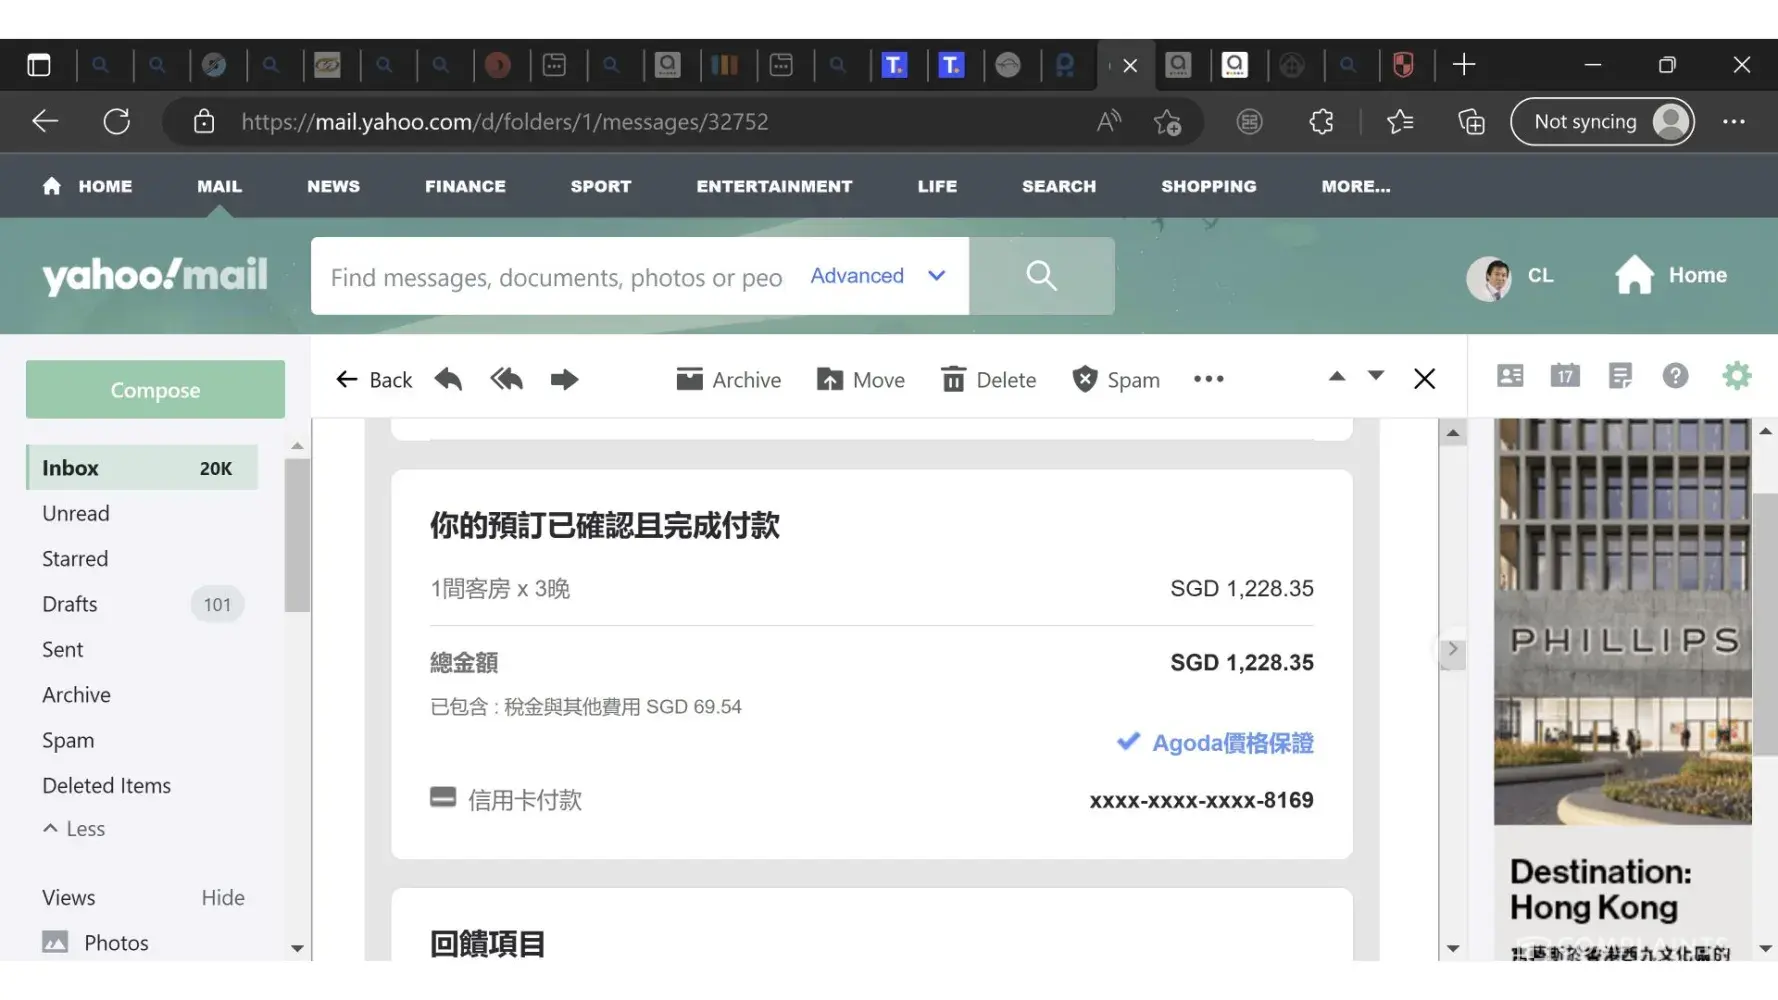Open the Notepad icon in the right panel
The height and width of the screenshot is (1000, 1778).
(1620, 376)
